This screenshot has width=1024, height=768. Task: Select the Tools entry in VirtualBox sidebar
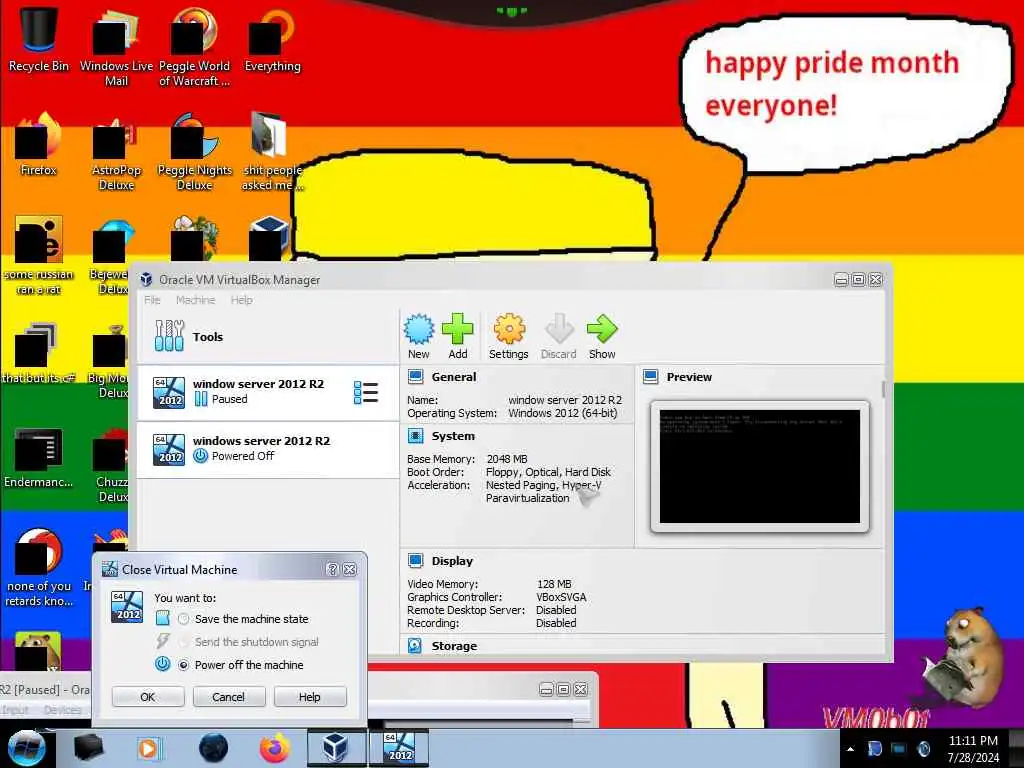pyautogui.click(x=268, y=336)
